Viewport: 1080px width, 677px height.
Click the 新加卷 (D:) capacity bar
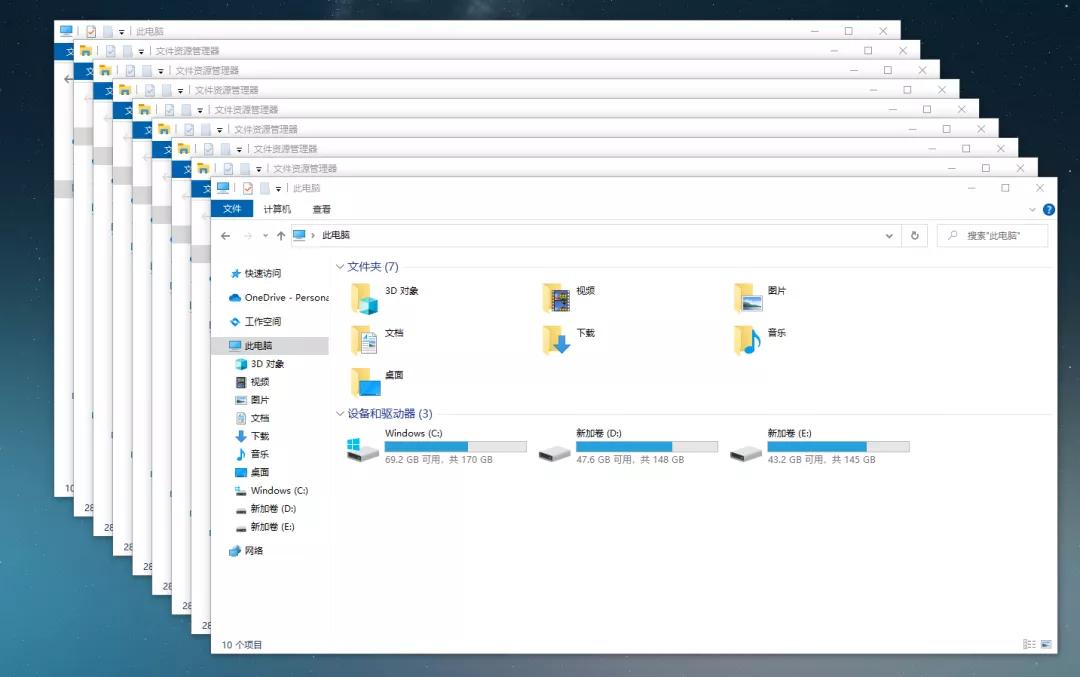point(647,446)
